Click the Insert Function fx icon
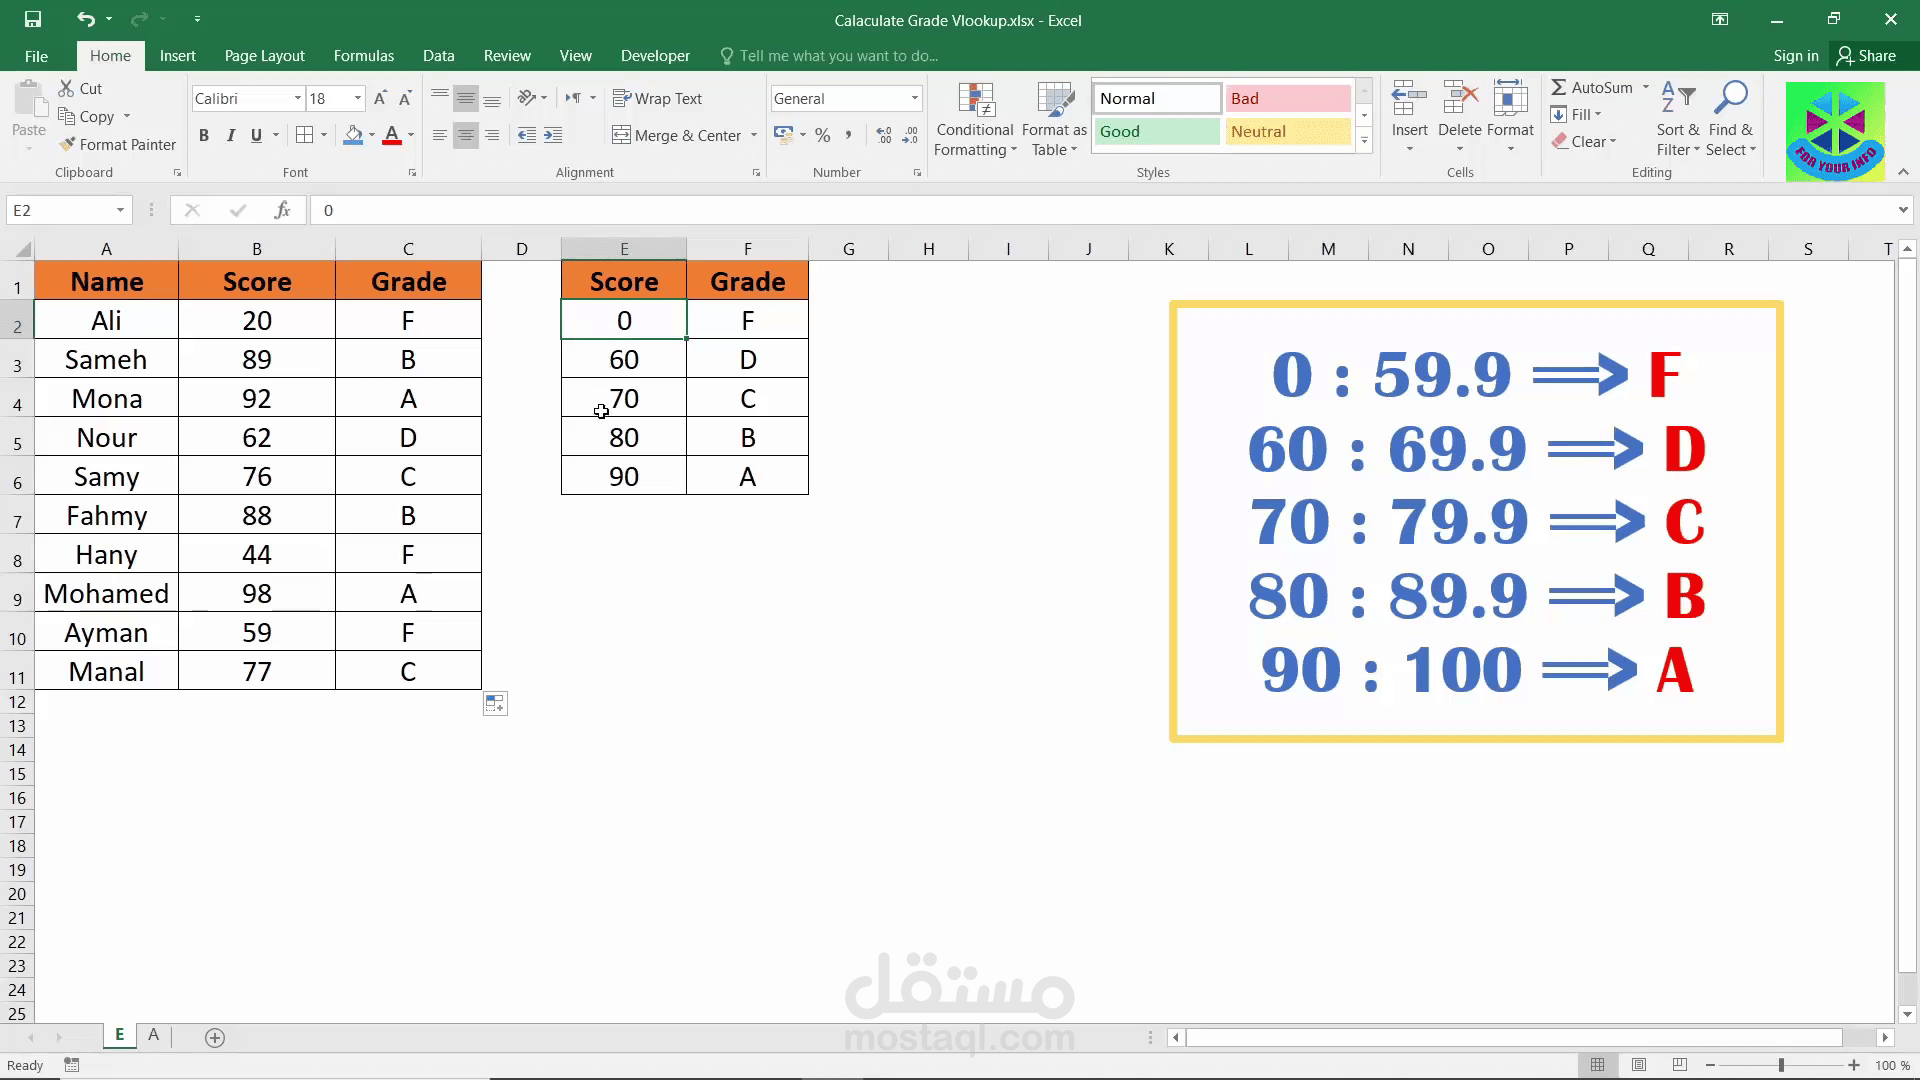 (282, 210)
